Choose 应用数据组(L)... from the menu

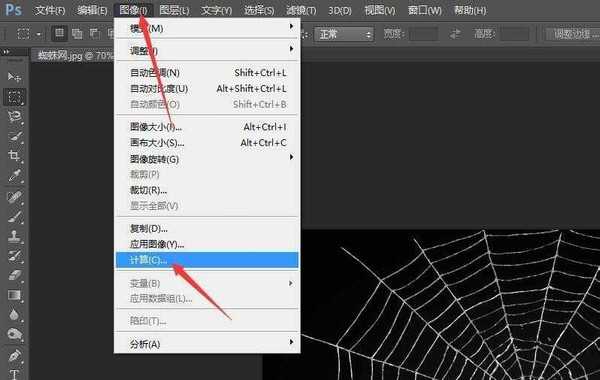point(207,298)
